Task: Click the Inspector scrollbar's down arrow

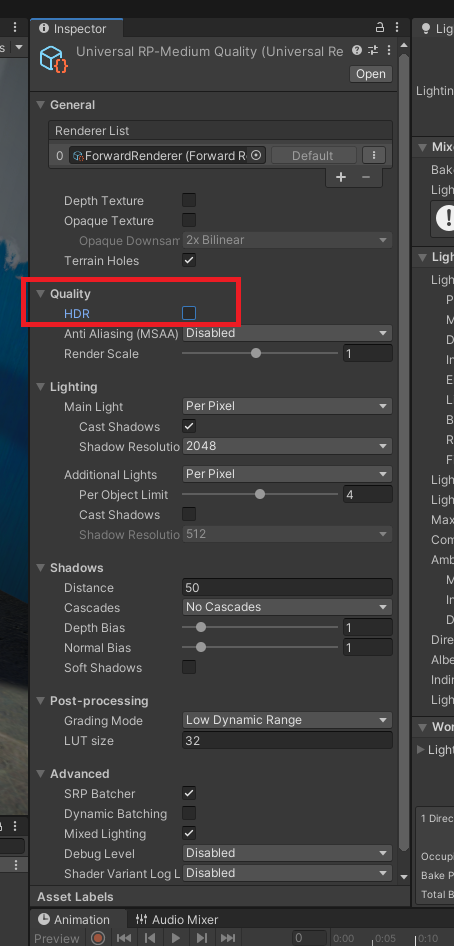Action: point(404,875)
